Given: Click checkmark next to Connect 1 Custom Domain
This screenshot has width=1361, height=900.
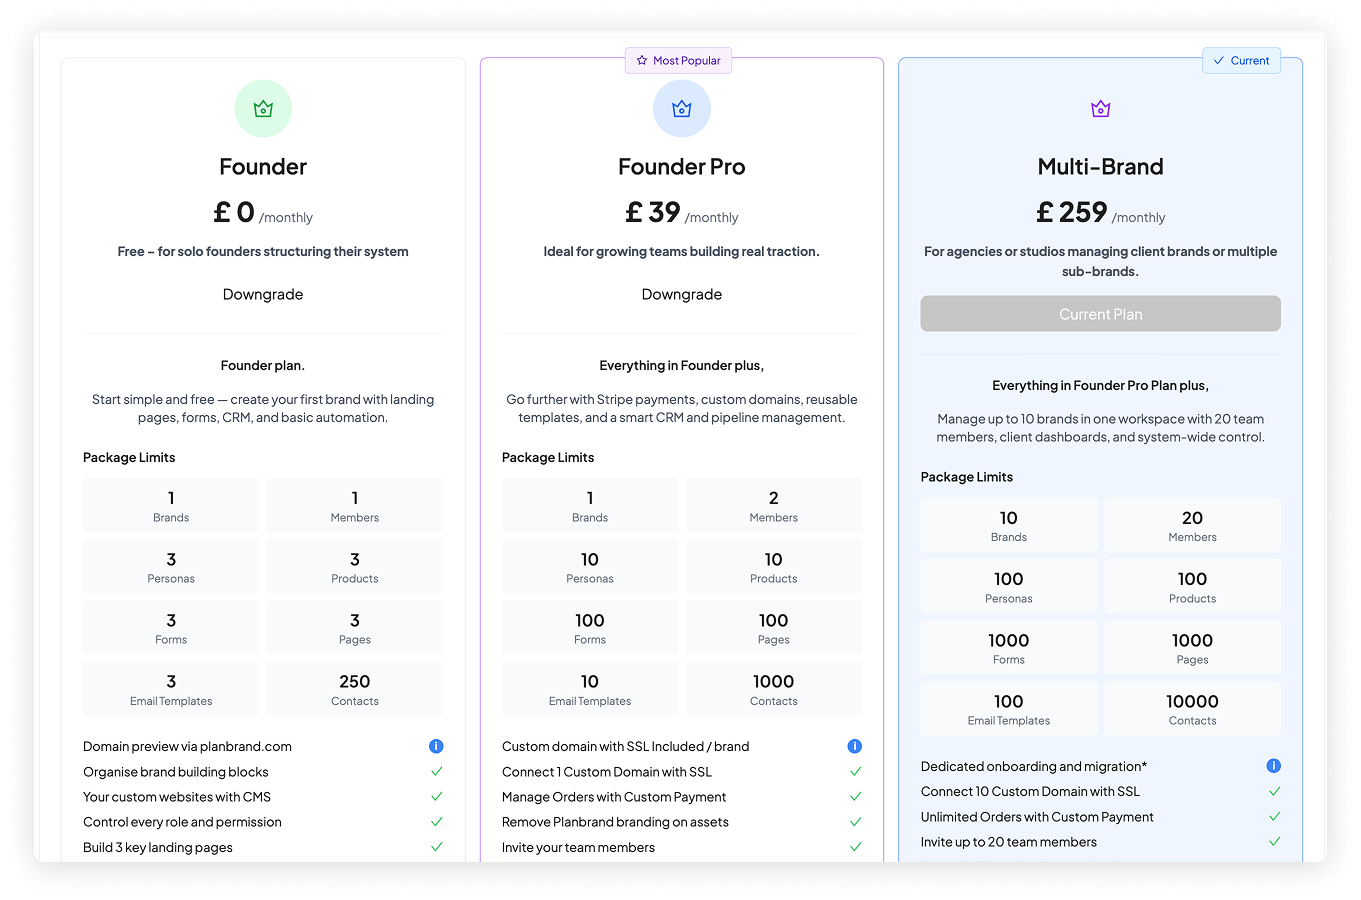Looking at the screenshot, I should [x=855, y=772].
